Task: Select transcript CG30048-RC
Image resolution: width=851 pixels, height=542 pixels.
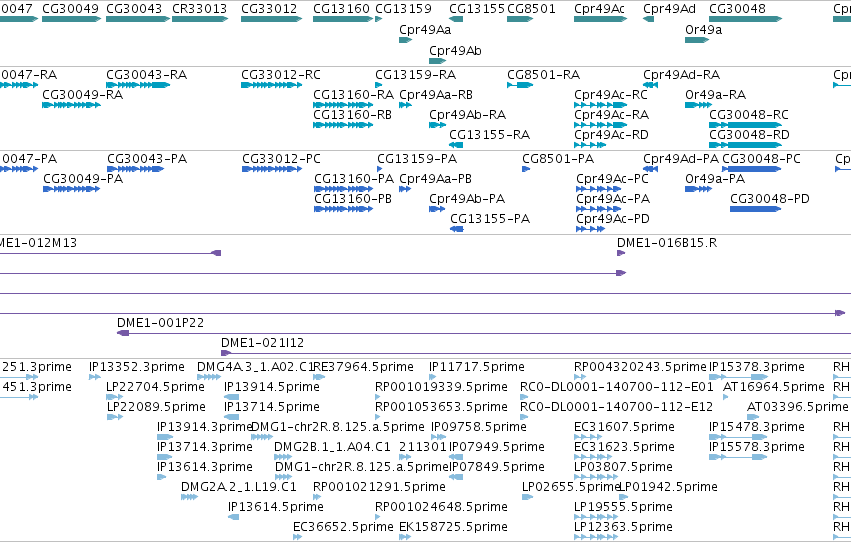Action: coord(745,125)
